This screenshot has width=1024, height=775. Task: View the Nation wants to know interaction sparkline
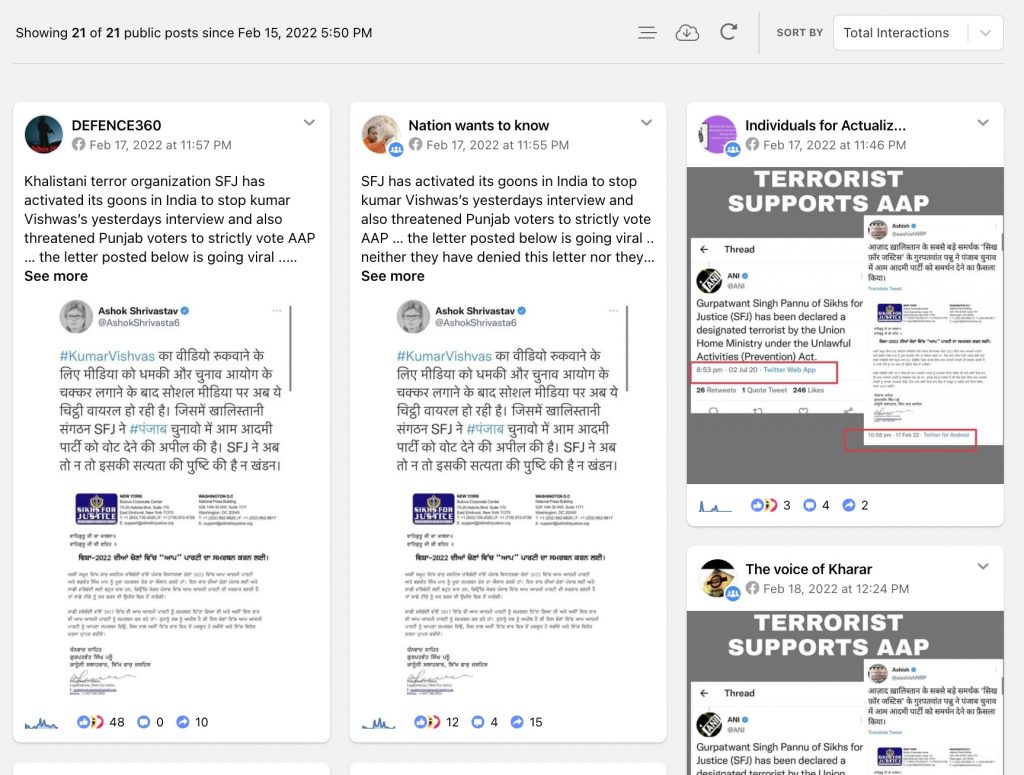tap(378, 723)
